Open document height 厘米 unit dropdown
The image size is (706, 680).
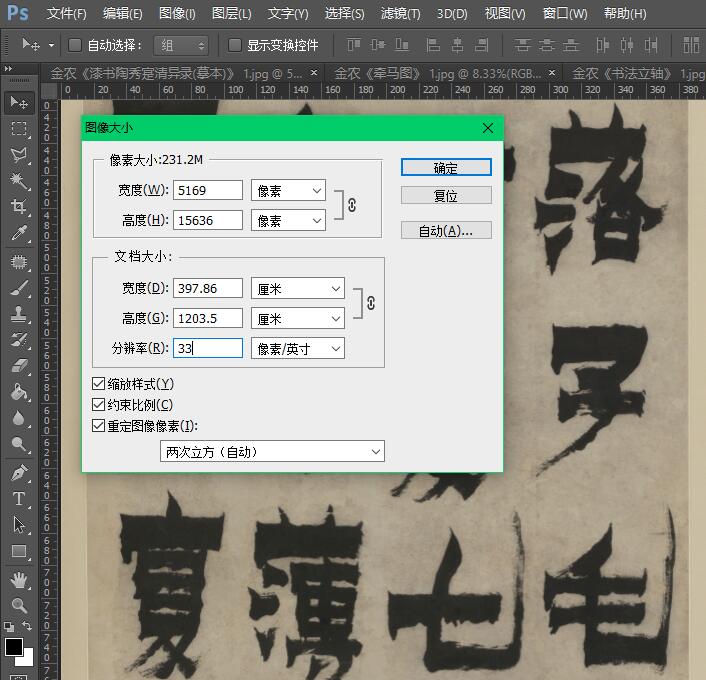298,318
